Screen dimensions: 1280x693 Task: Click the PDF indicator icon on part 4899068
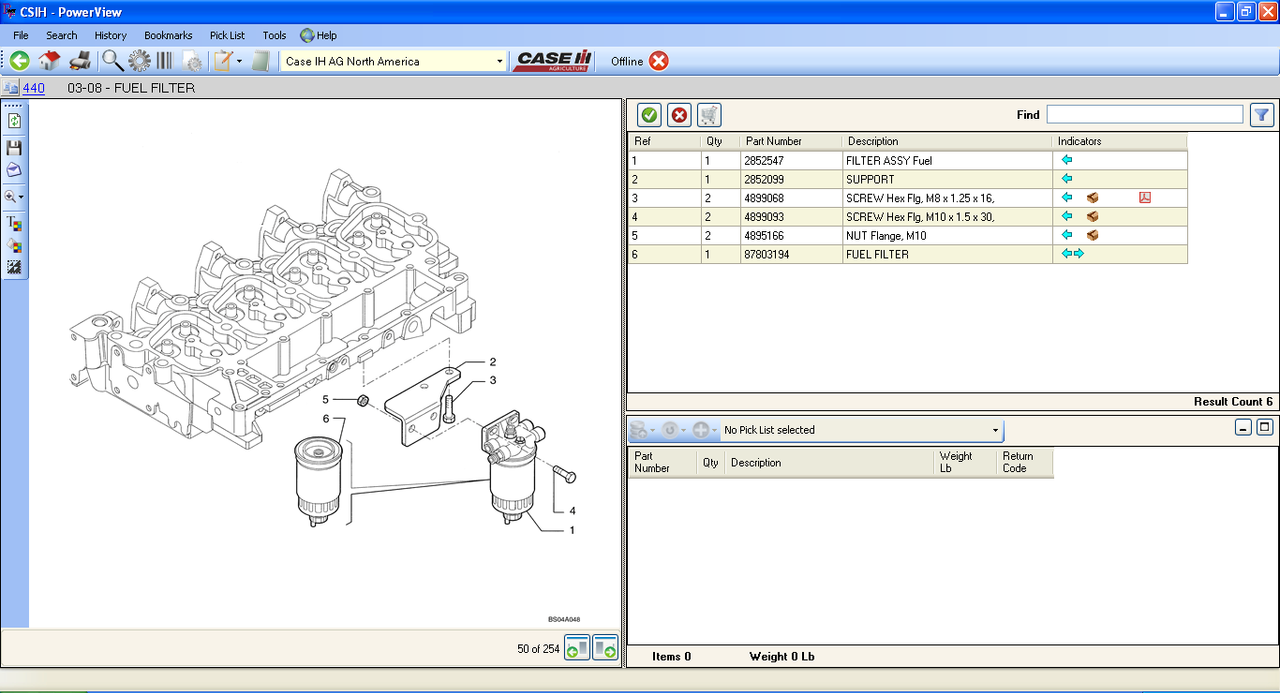(x=1145, y=198)
